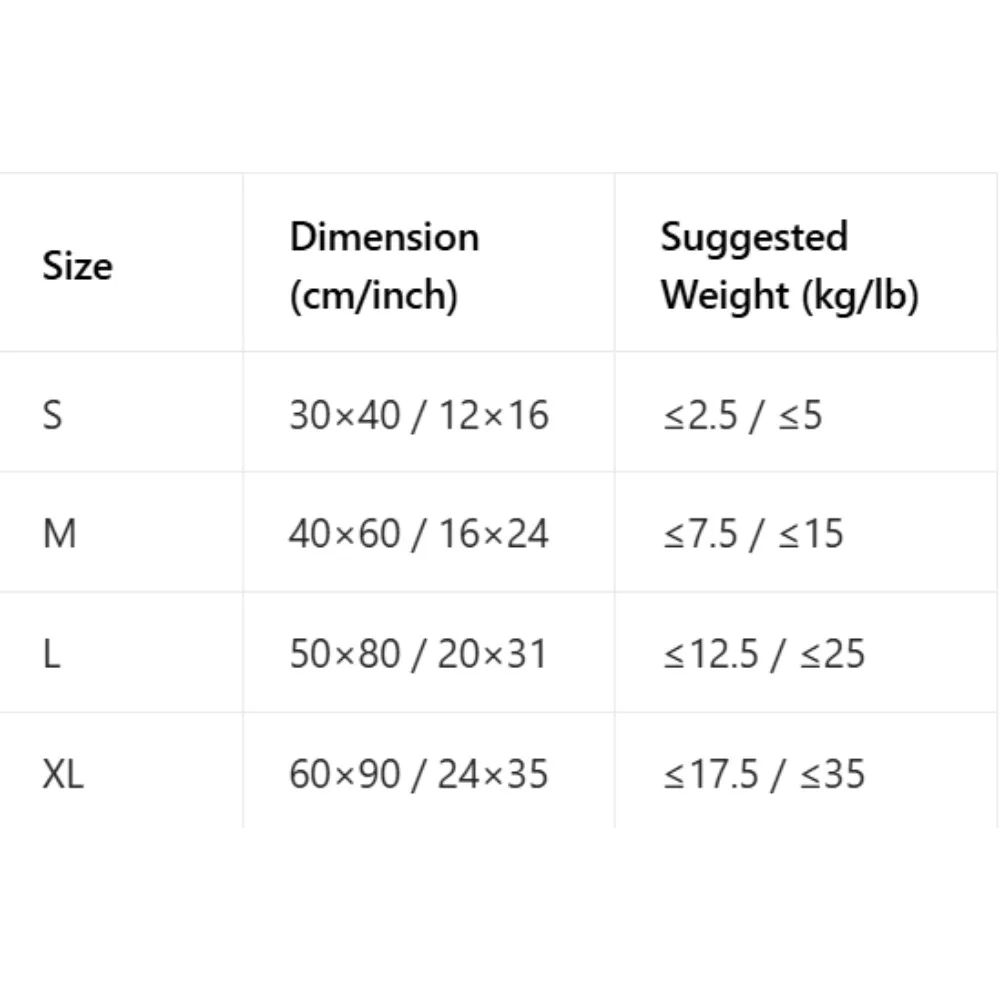Viewport: 1000px width, 1000px height.
Task: Select the S size cell
Action: coord(121,412)
